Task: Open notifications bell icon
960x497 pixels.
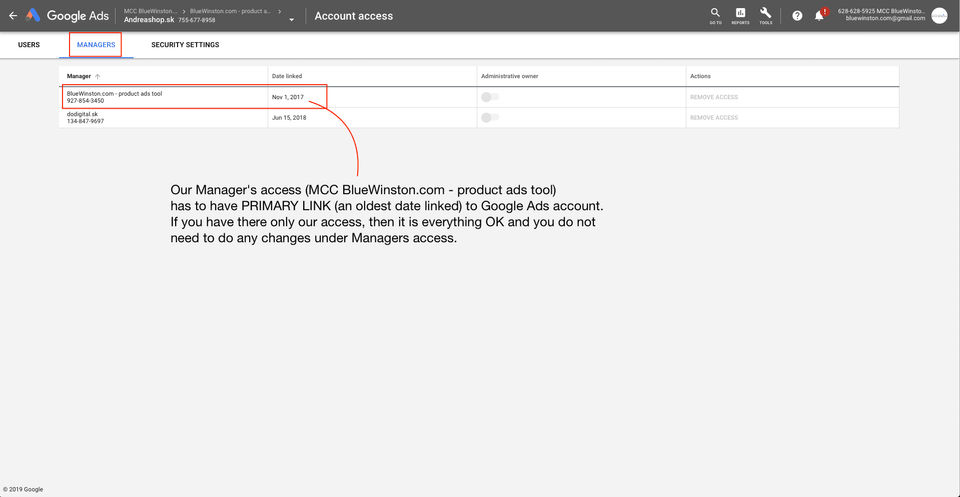Action: [819, 16]
